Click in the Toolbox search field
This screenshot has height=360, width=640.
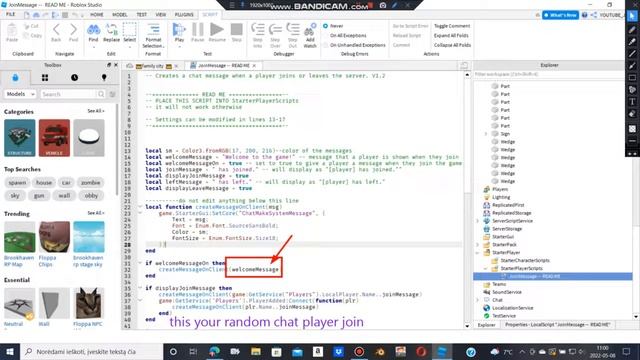68,94
